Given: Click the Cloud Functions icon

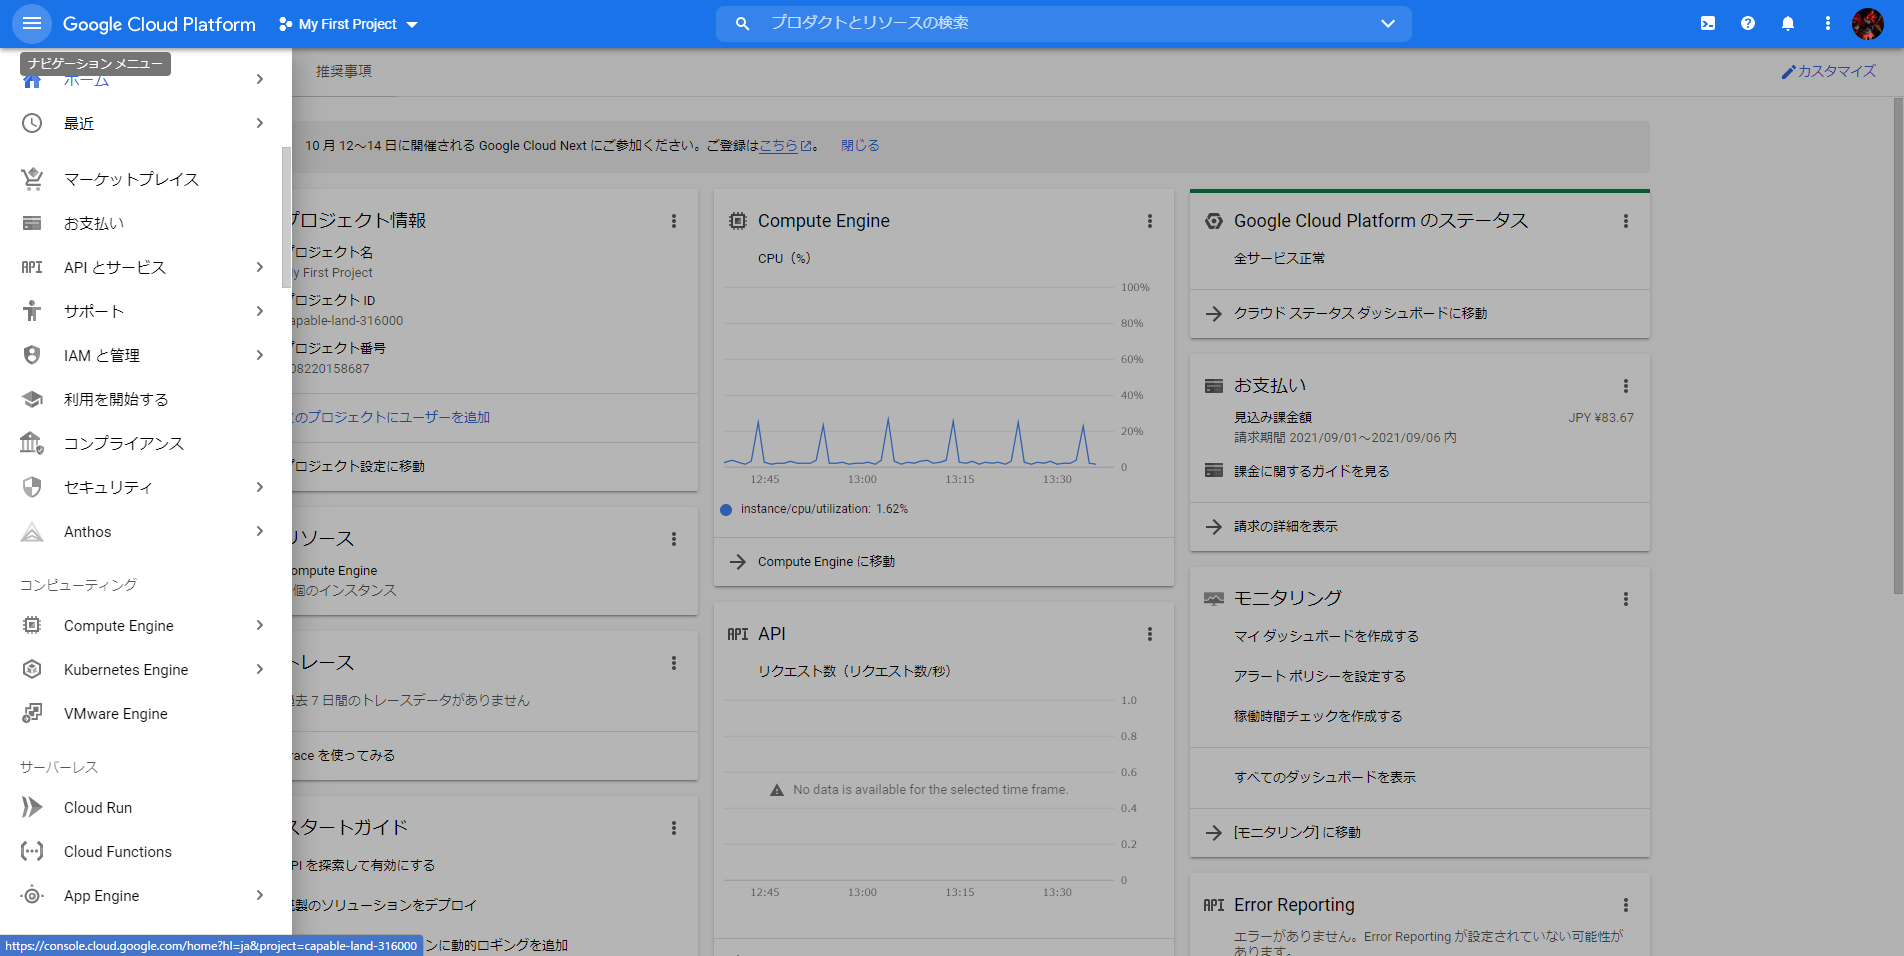Looking at the screenshot, I should [32, 851].
